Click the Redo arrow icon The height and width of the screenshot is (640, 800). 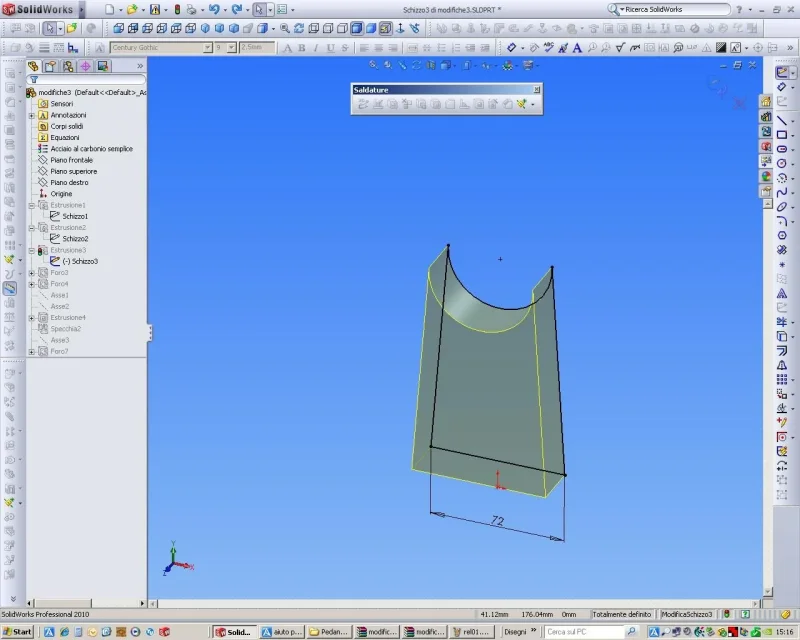[x=236, y=9]
